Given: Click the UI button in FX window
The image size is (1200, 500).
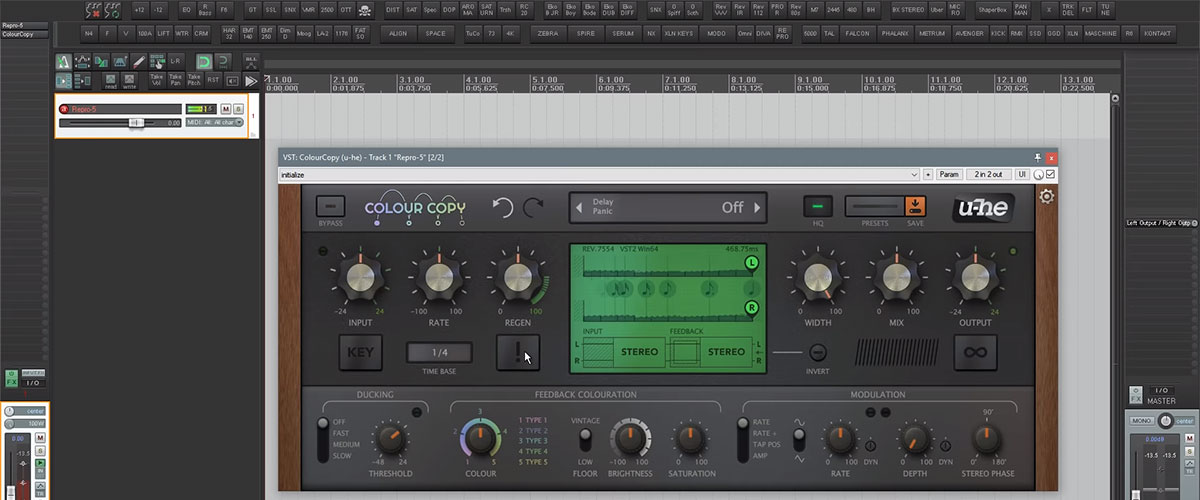Looking at the screenshot, I should tap(1022, 174).
